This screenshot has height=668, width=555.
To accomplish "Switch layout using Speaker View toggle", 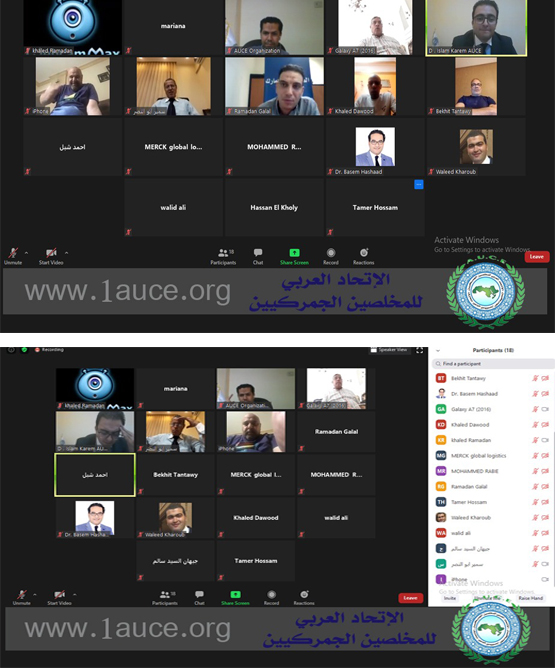I will 388,350.
